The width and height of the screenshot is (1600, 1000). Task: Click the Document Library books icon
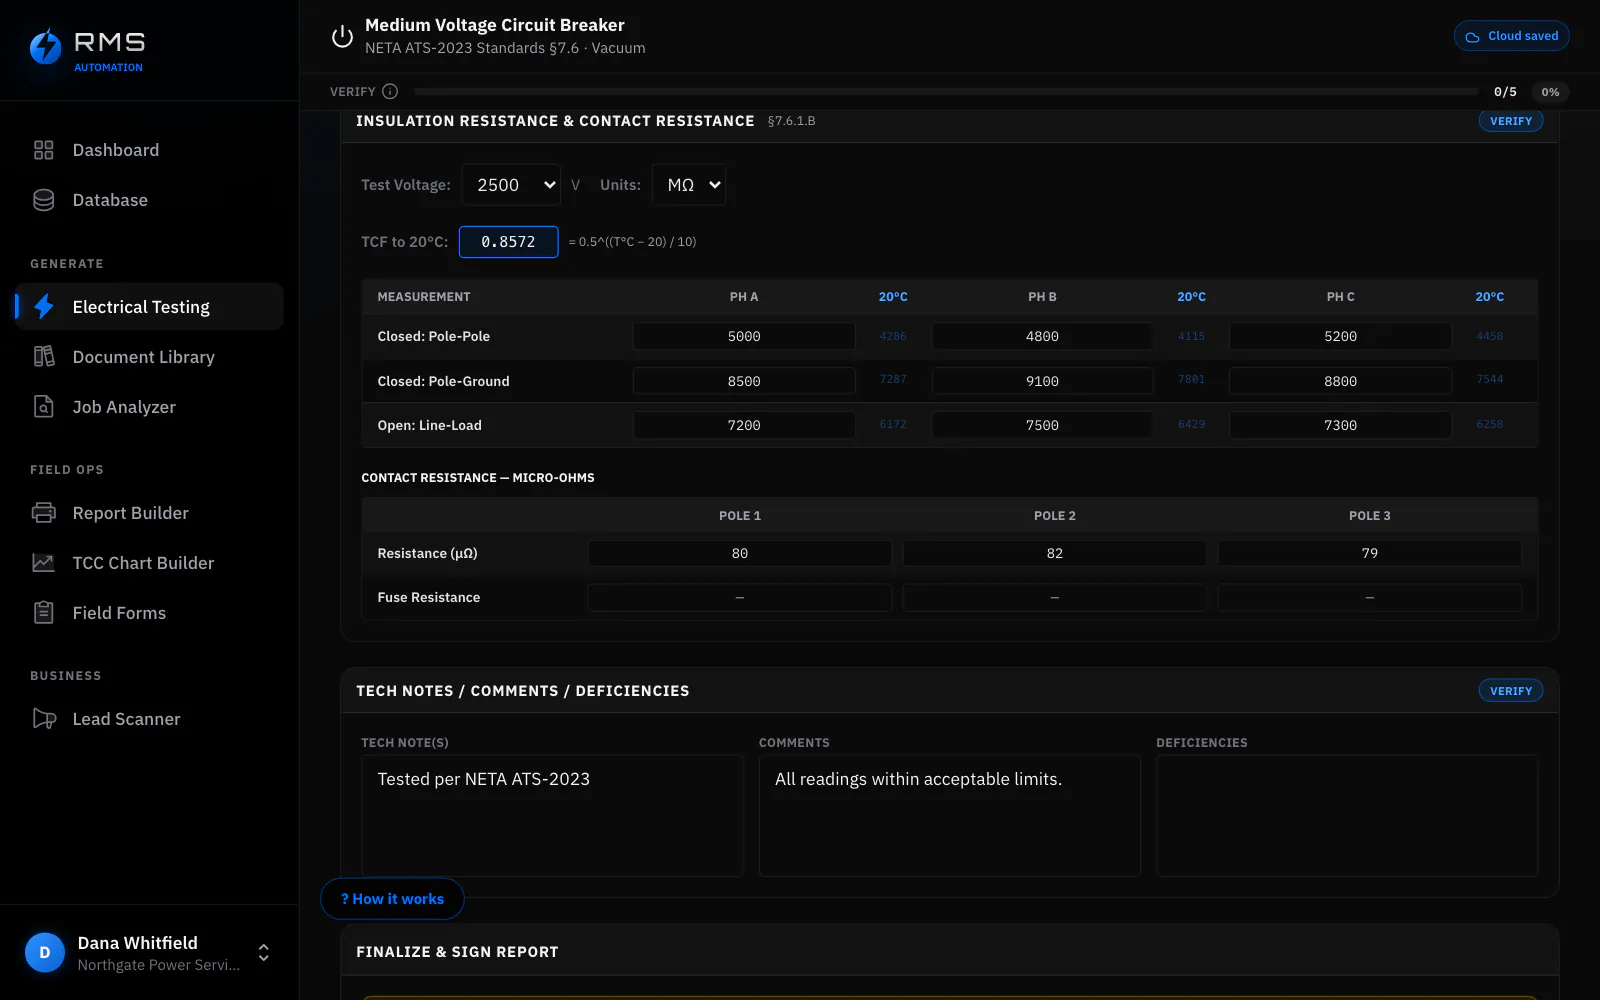[43, 357]
